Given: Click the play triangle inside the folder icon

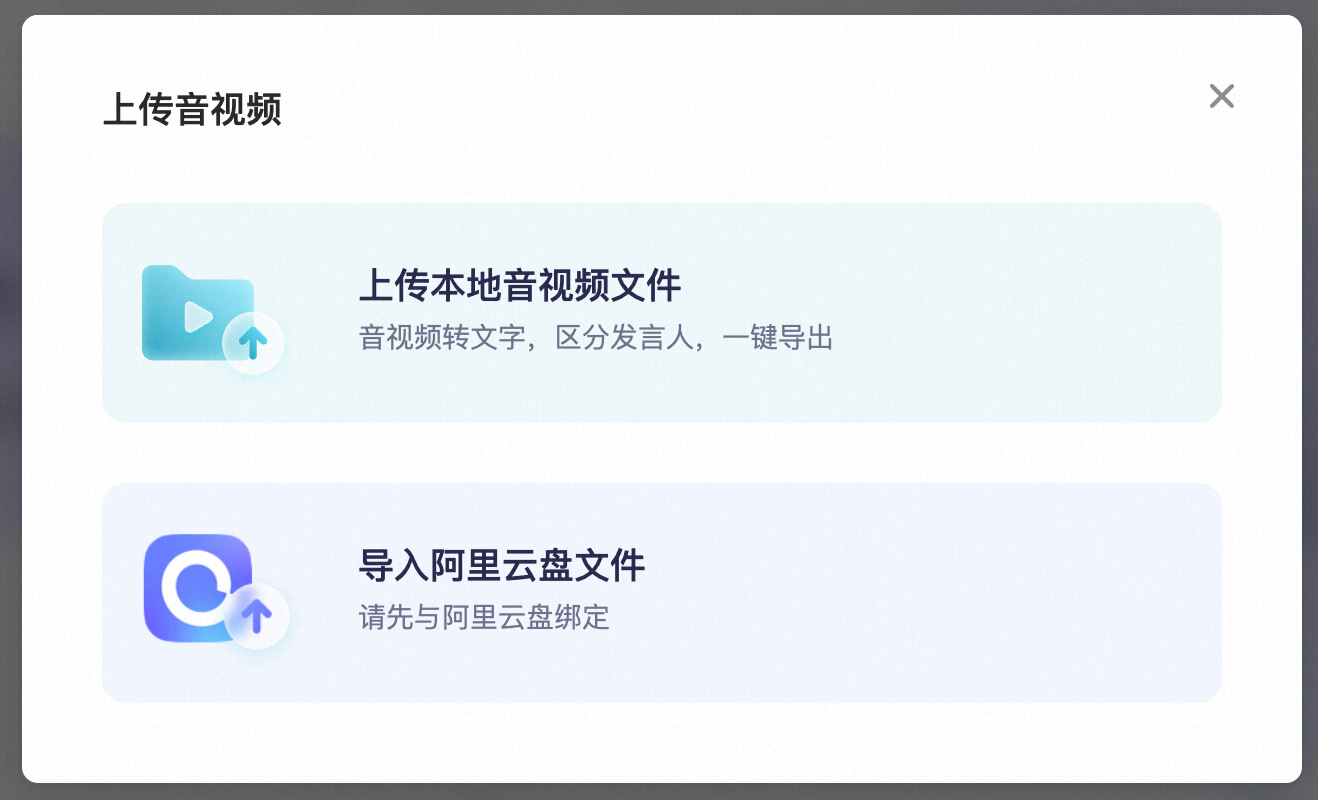Looking at the screenshot, I should click(198, 317).
